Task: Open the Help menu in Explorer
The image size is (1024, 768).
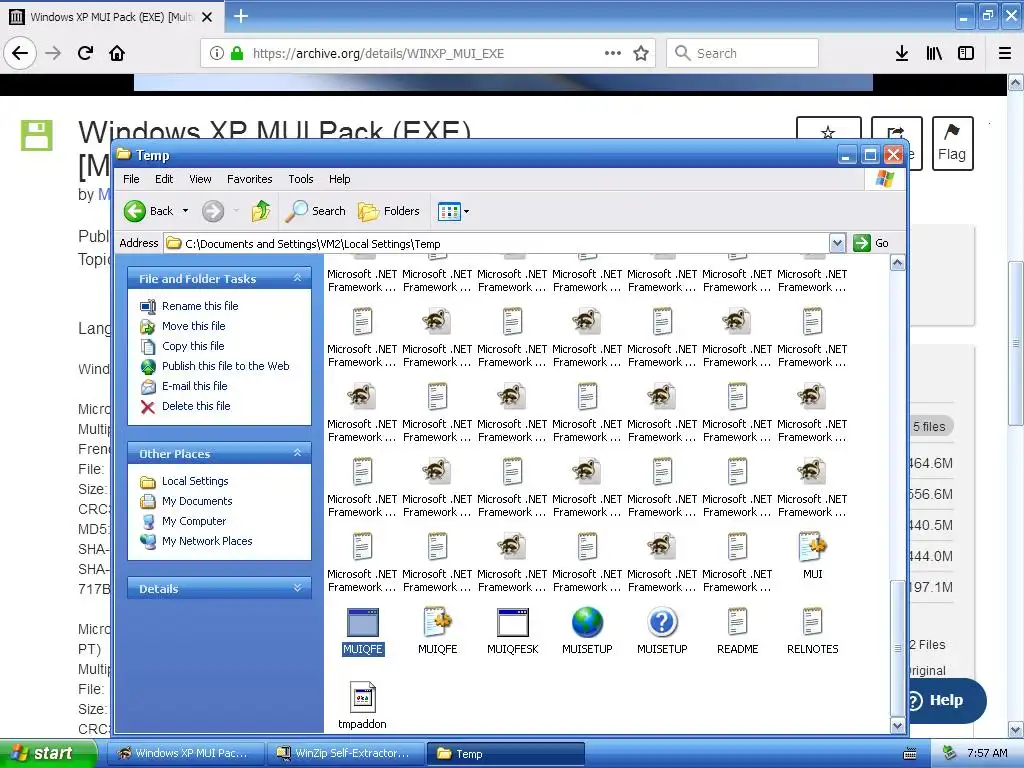Action: click(x=339, y=179)
